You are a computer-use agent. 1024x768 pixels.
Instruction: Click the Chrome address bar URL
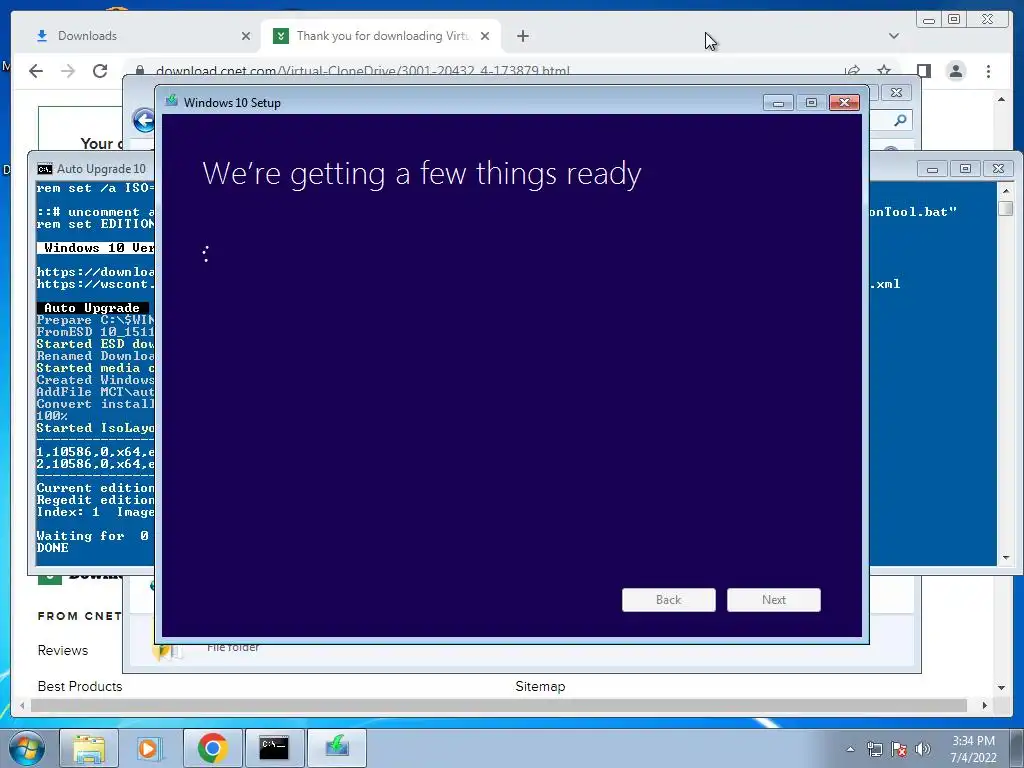coord(362,71)
